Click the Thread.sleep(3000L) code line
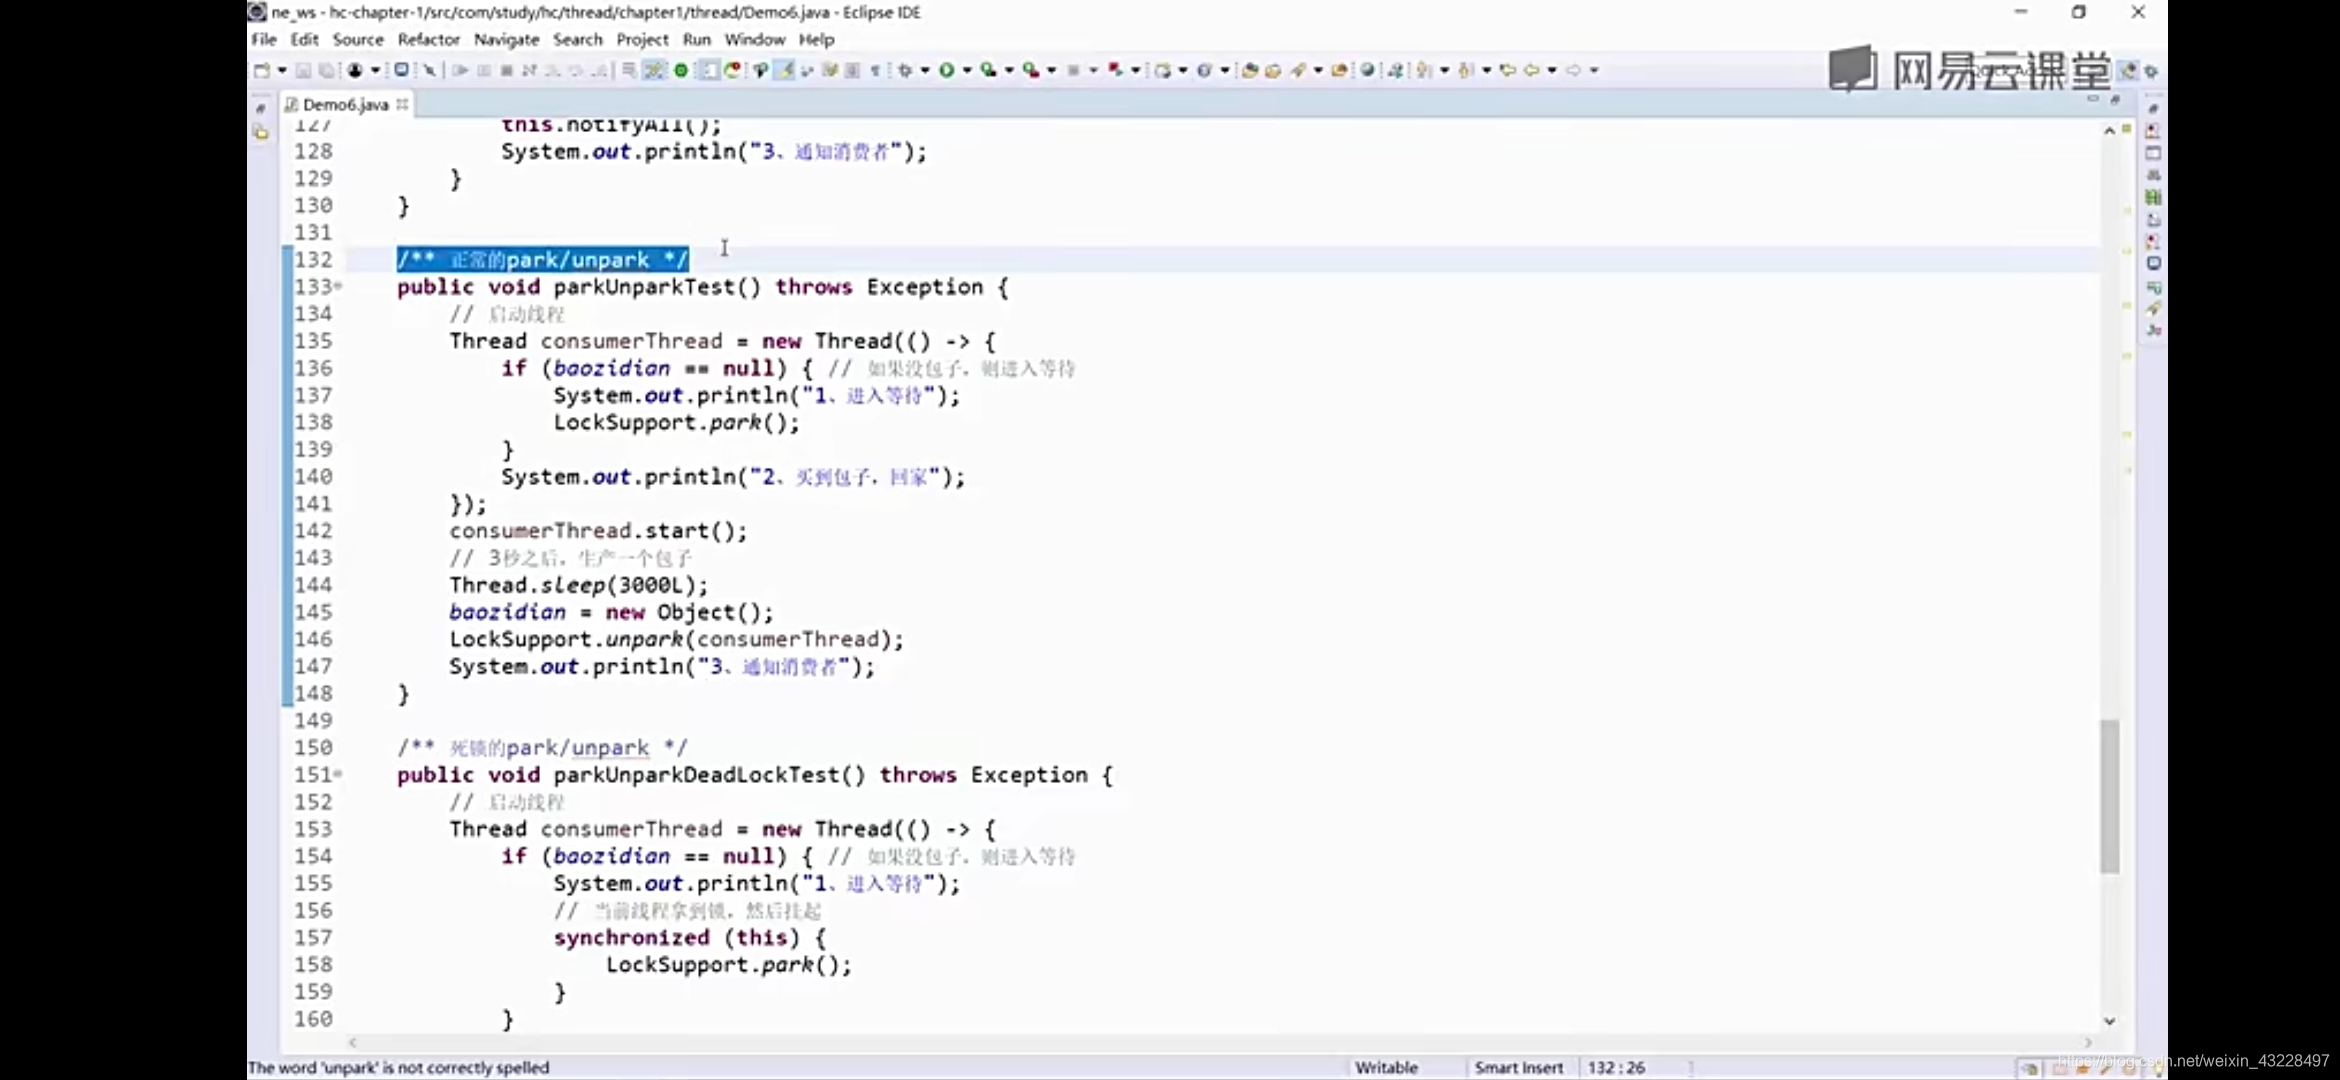 click(578, 585)
